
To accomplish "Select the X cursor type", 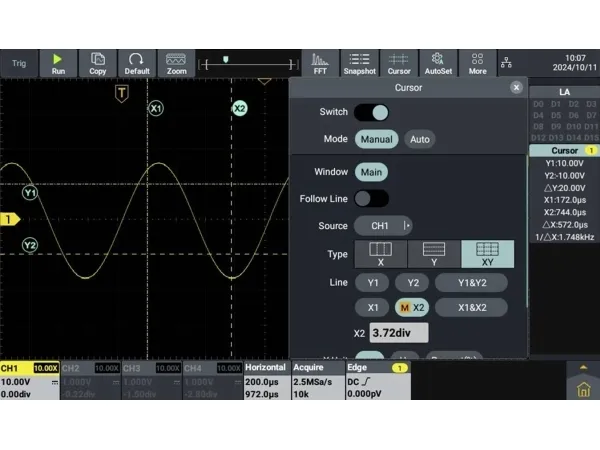I will (380, 254).
